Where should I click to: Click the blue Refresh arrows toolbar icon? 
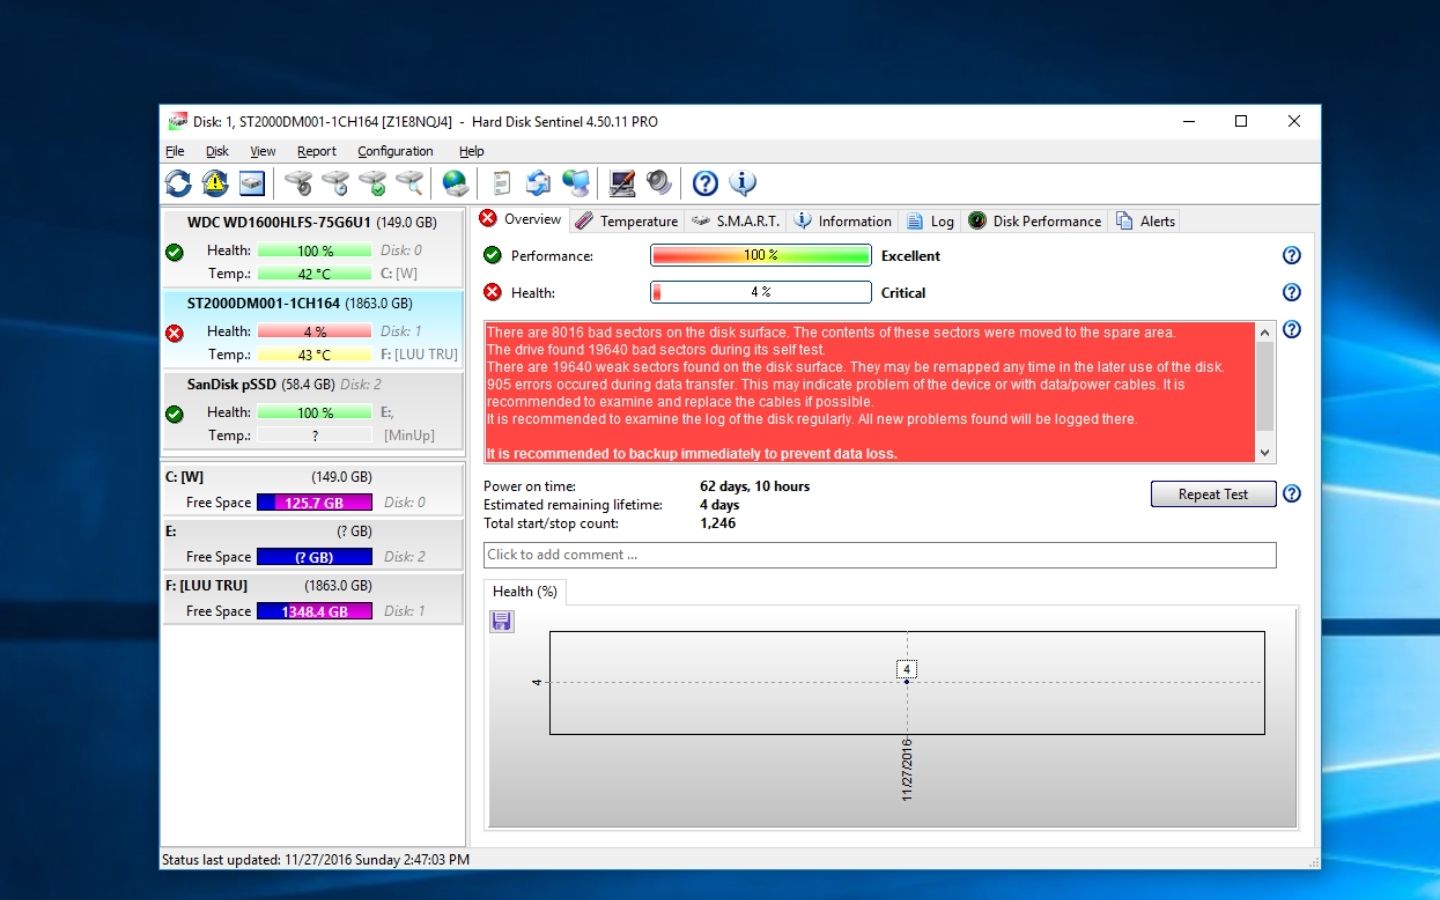[x=178, y=183]
